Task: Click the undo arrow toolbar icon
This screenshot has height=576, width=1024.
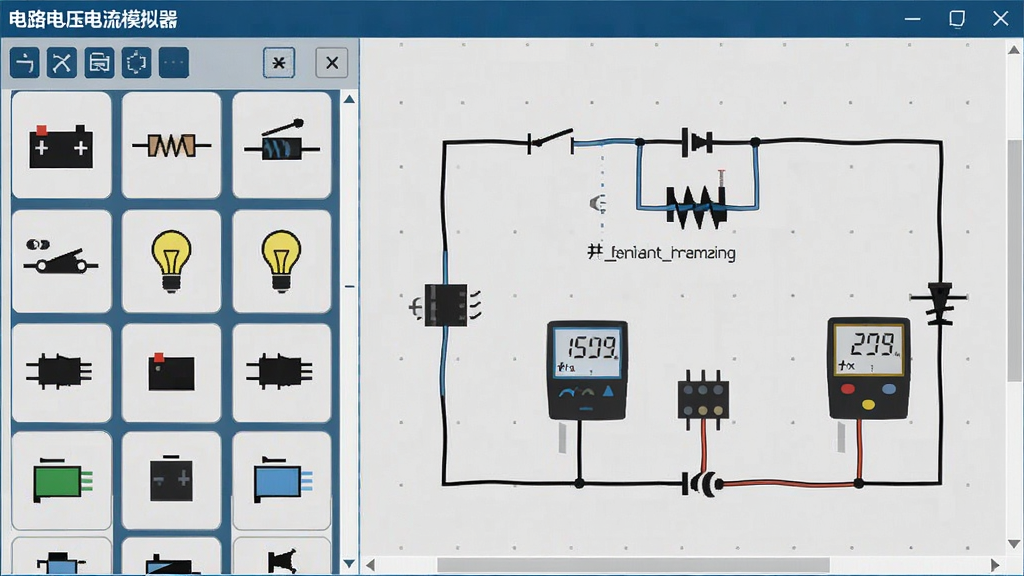Action: coord(25,63)
